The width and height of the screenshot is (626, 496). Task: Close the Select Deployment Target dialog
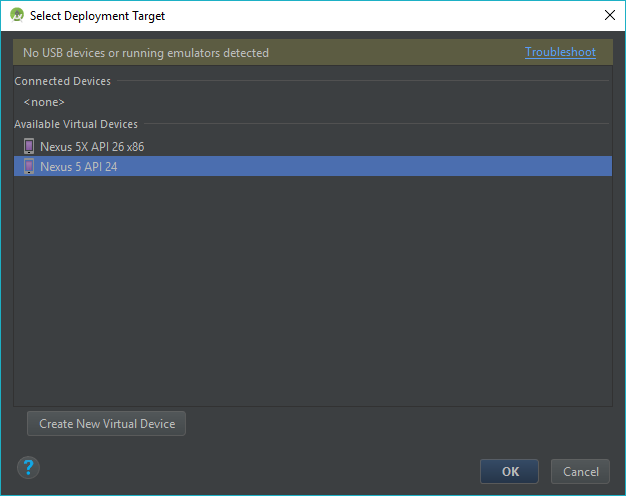(x=609, y=16)
